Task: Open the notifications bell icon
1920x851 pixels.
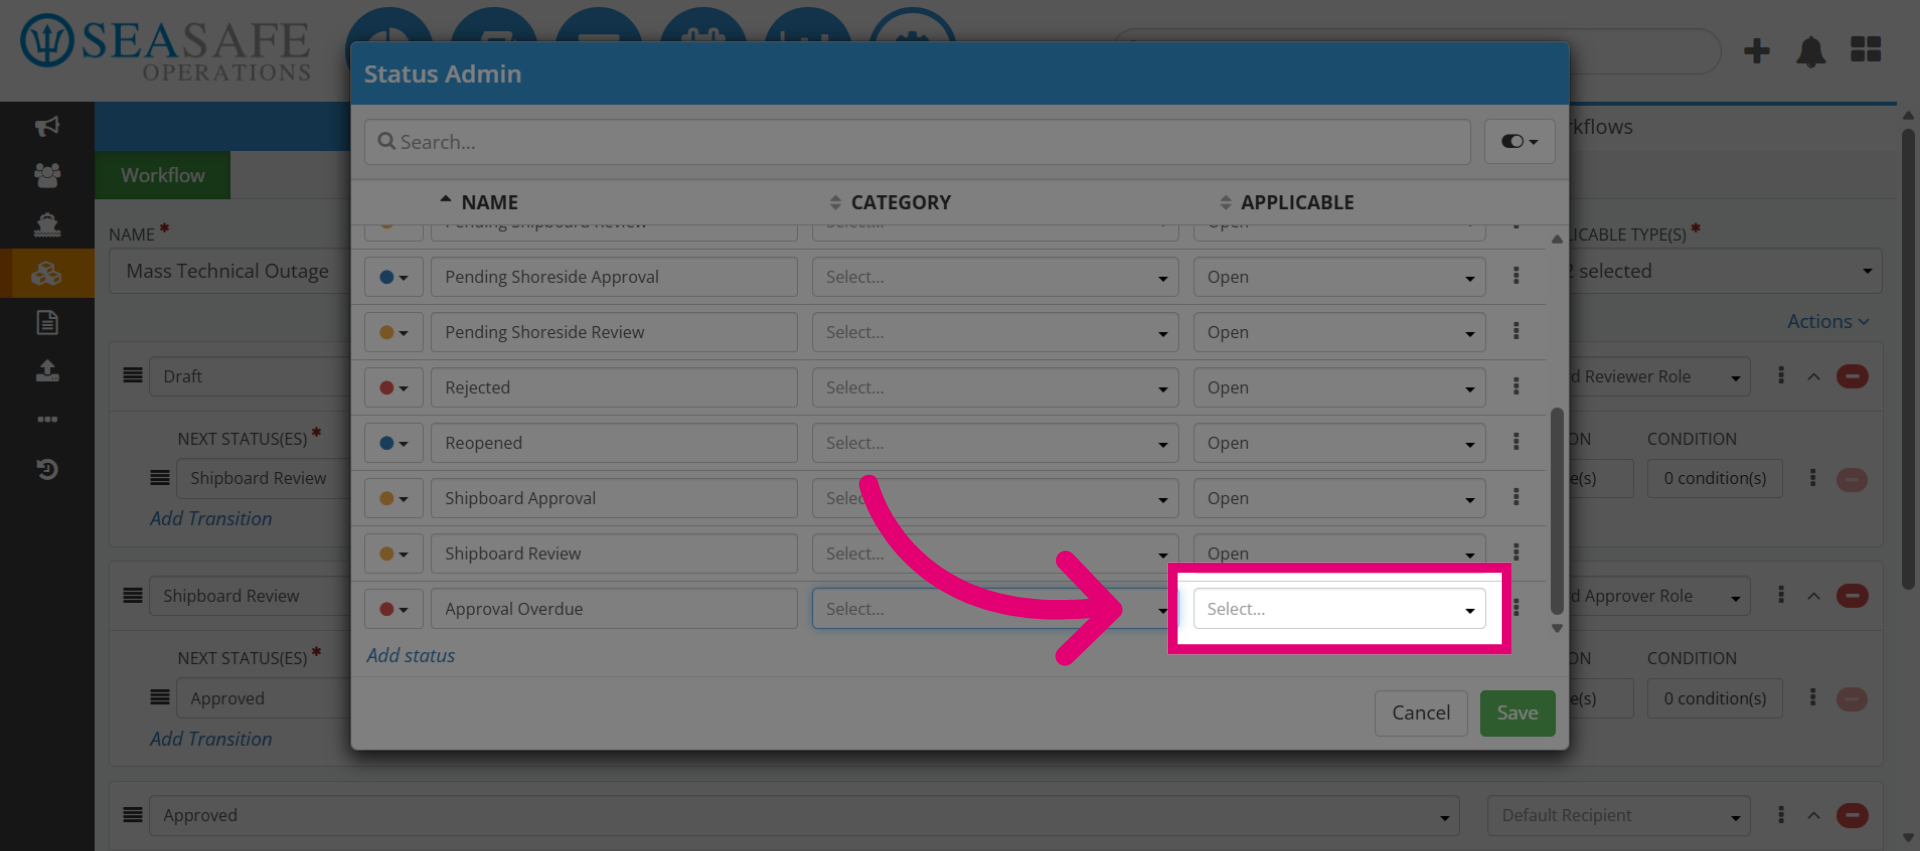Action: point(1811,50)
